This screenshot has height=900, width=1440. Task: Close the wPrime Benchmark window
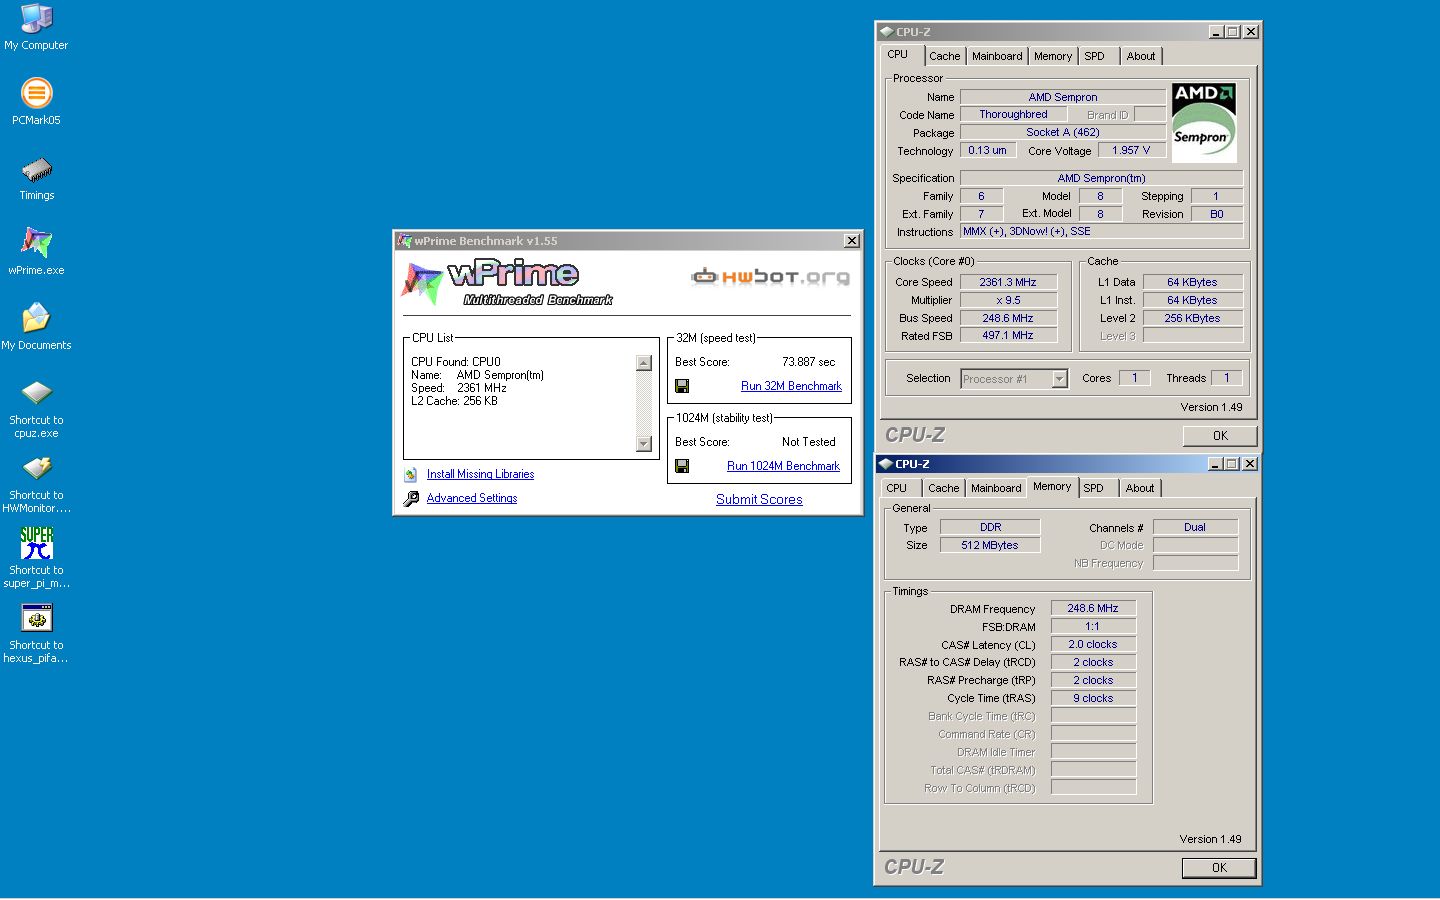coord(851,241)
